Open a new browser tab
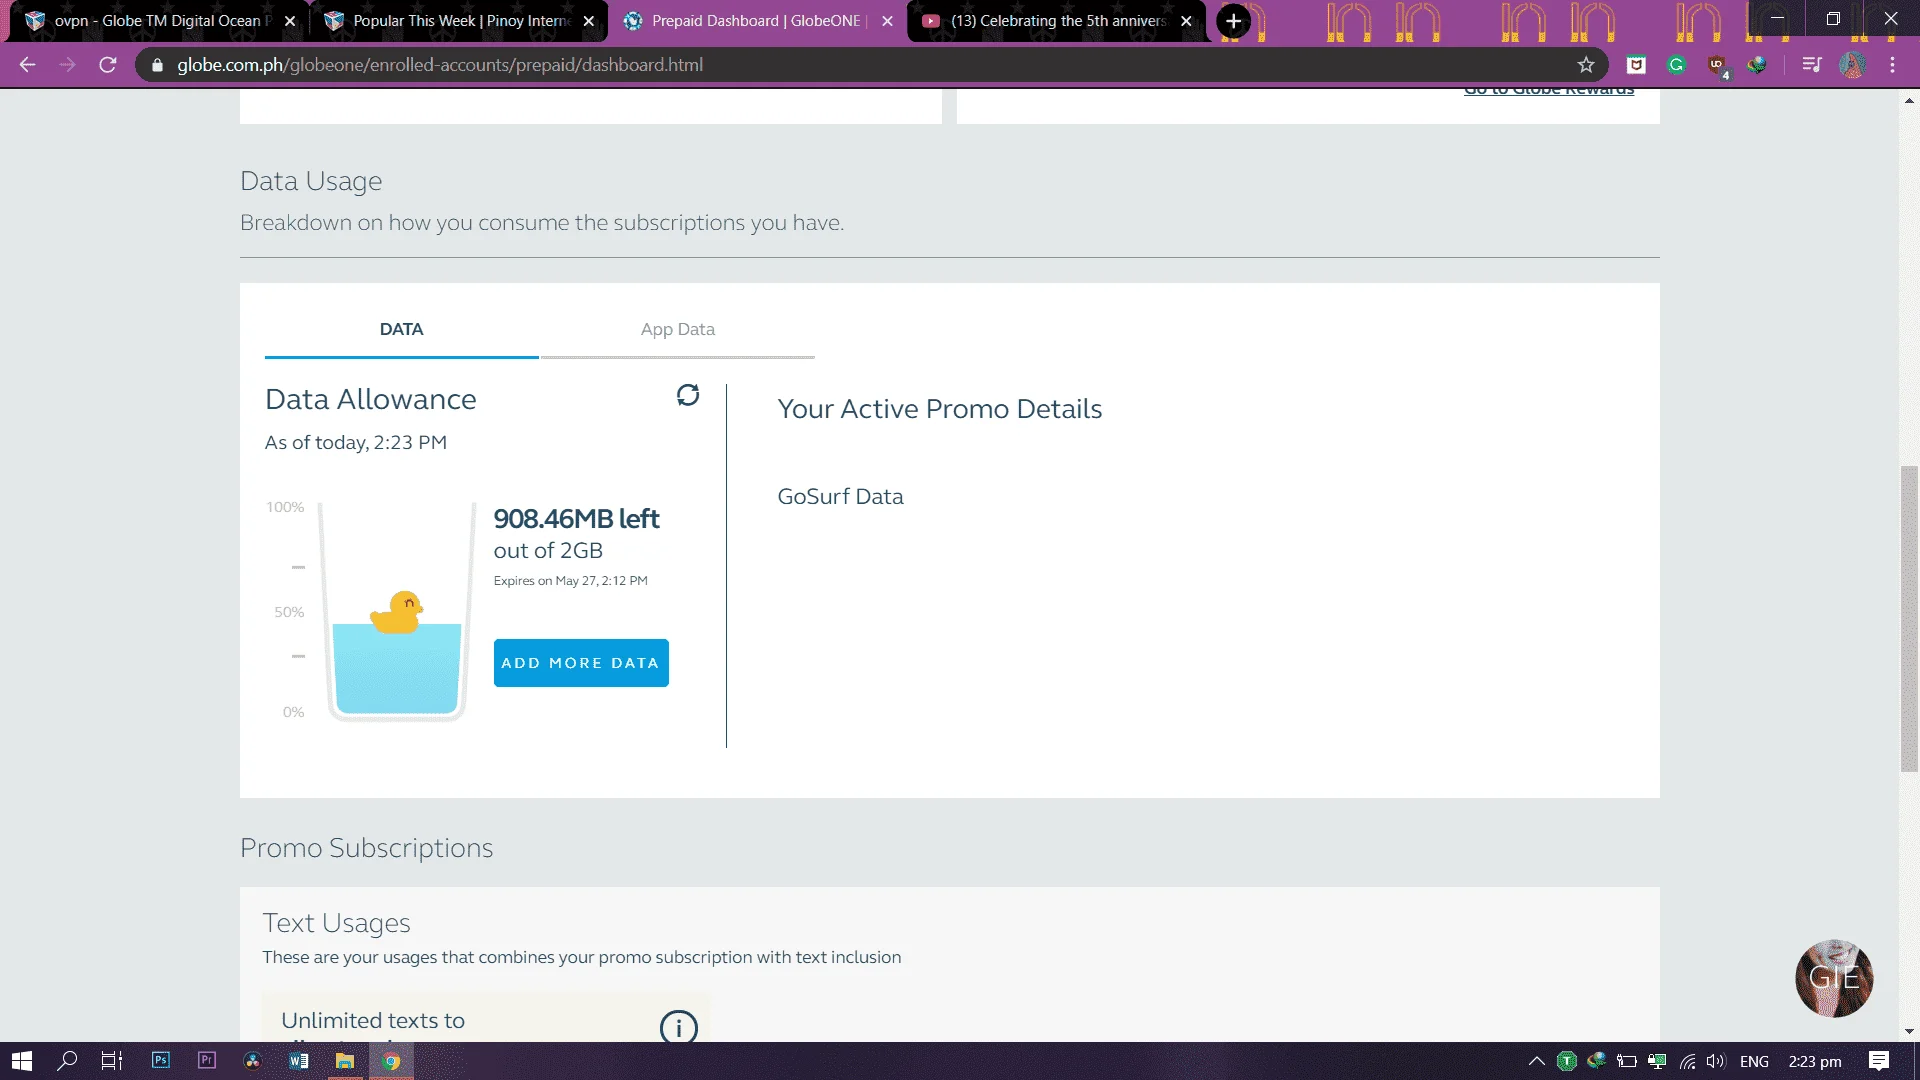The width and height of the screenshot is (1920, 1080). click(x=1233, y=21)
